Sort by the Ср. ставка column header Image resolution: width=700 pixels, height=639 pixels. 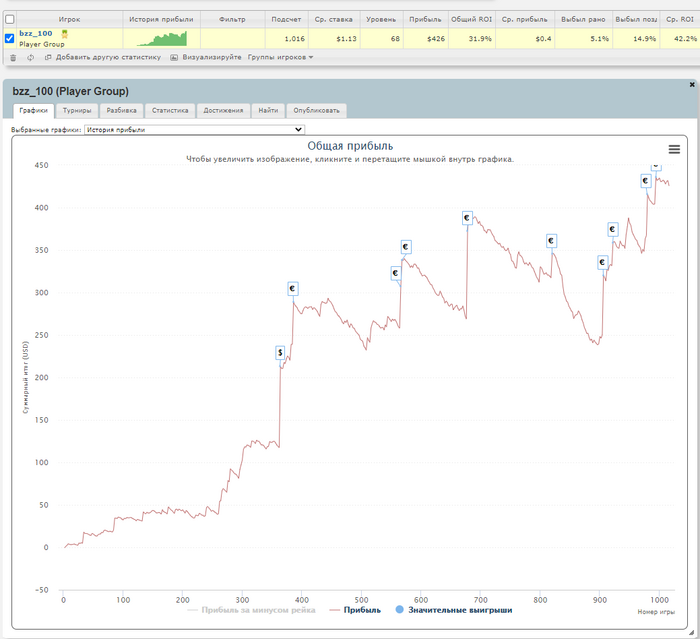(x=333, y=19)
